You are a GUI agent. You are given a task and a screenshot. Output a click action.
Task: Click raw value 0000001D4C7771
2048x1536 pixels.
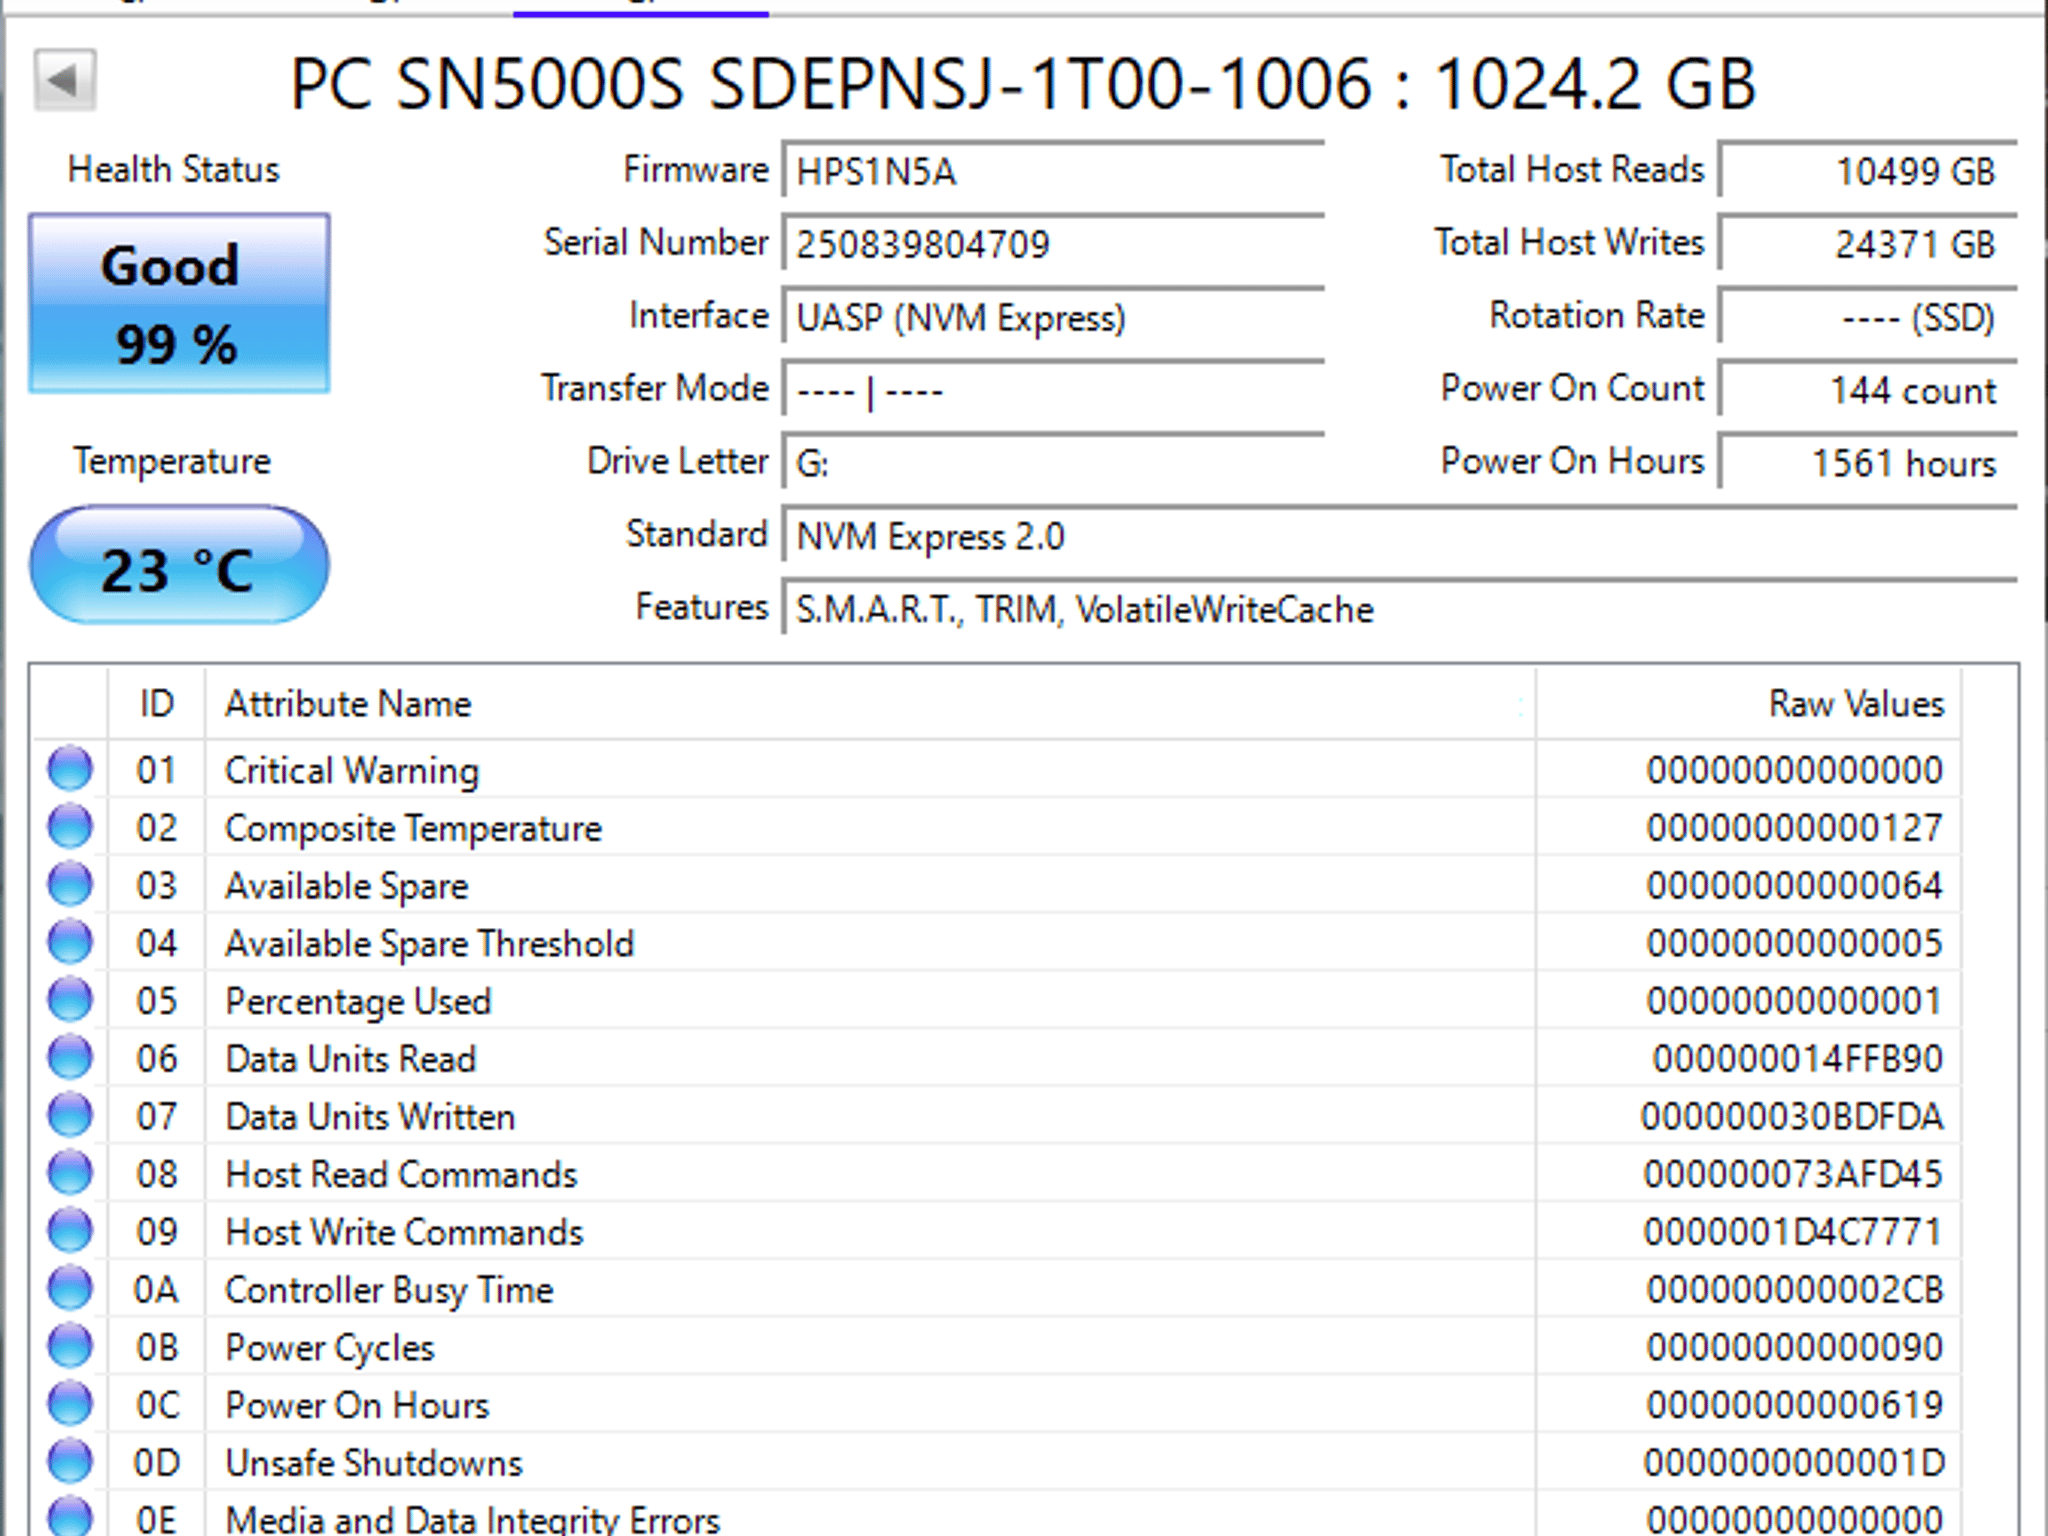1793,1232
